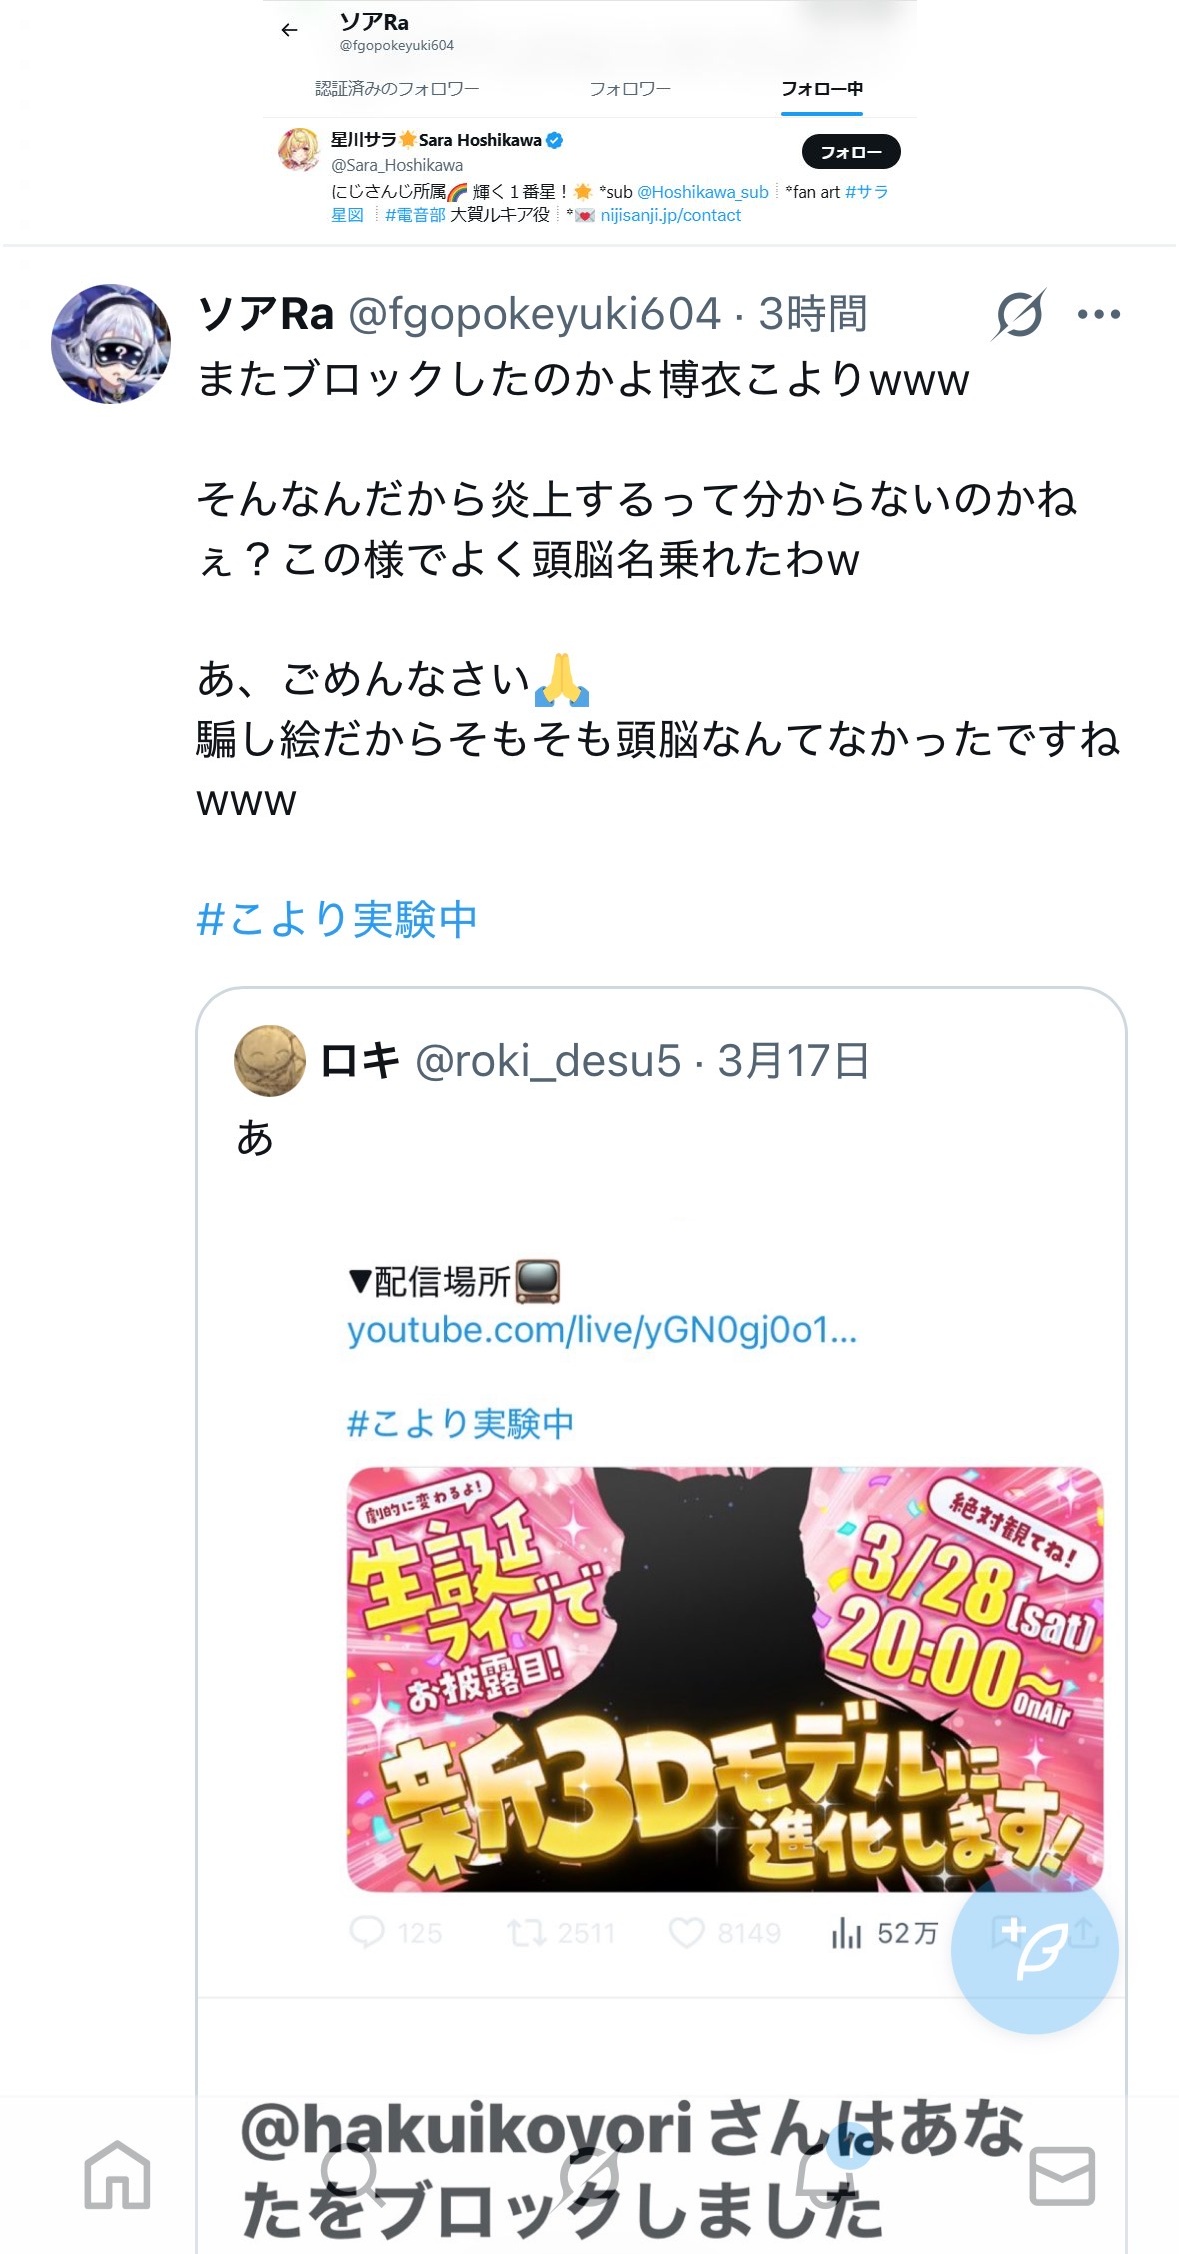Screen dimensions: 1179x2254
Task: Follow 星川サラ with the フォロー button
Action: coord(851,152)
